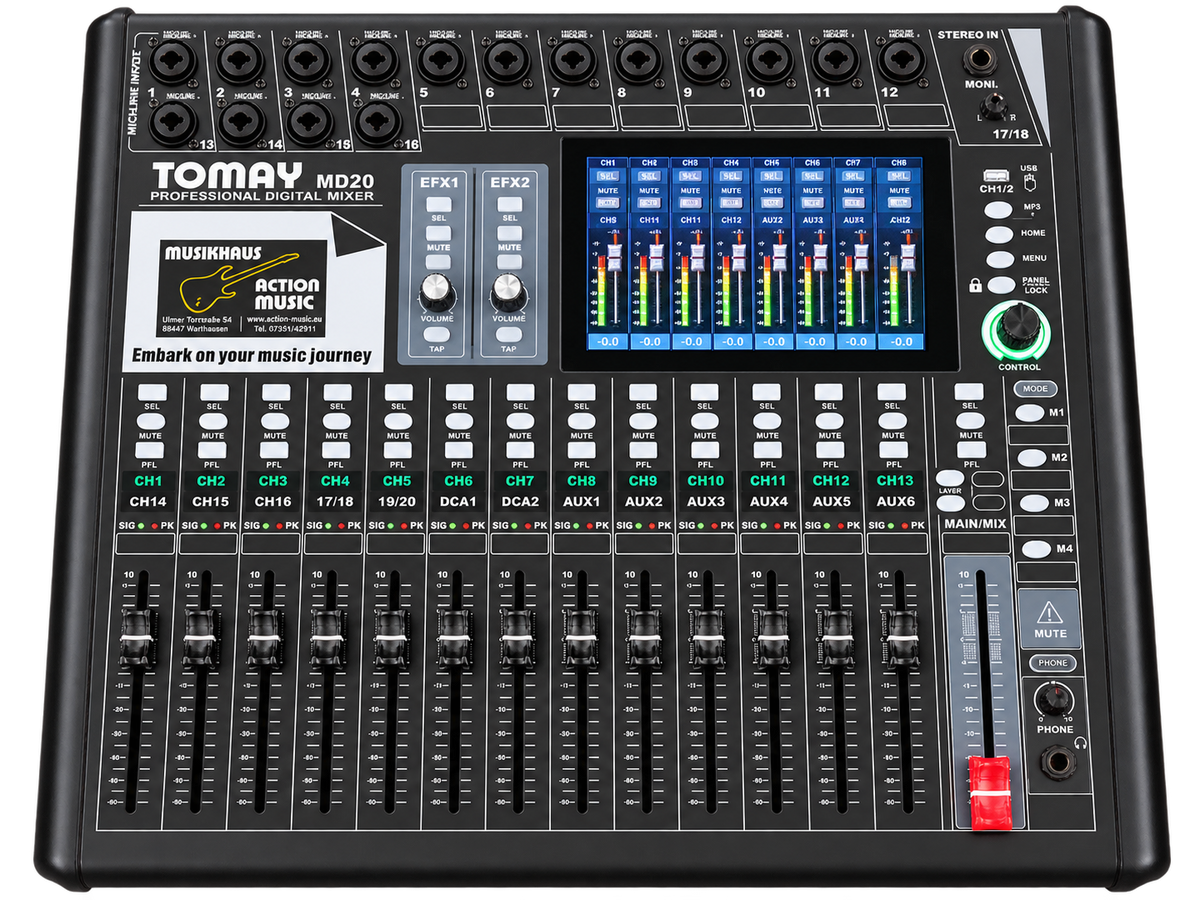Mute hardware channel CH10
Image resolution: width=1200 pixels, height=900 pixels.
coord(705,421)
